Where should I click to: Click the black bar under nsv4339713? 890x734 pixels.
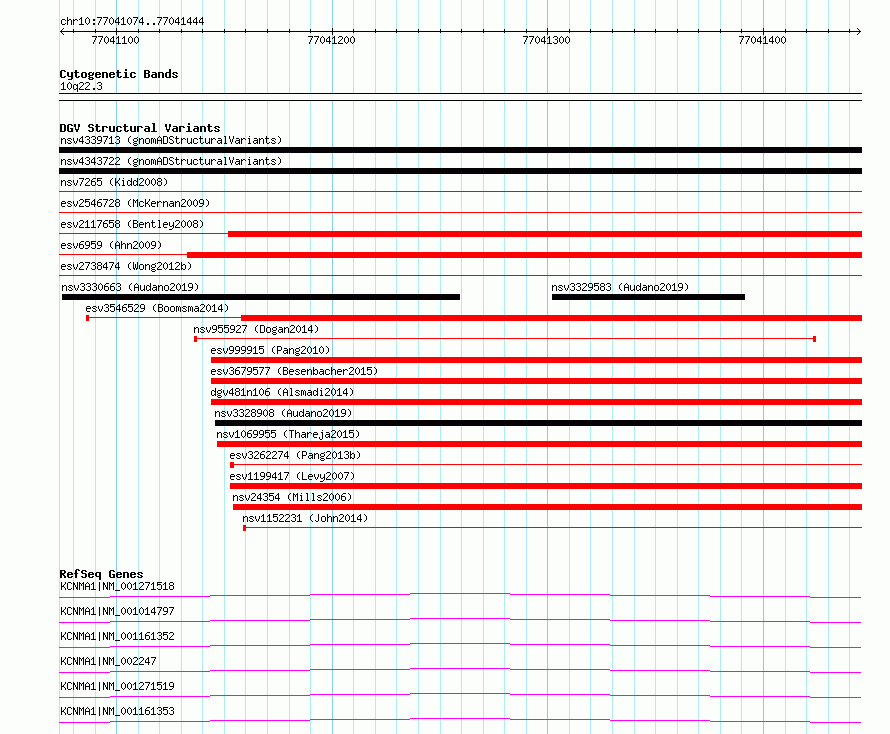460,150
